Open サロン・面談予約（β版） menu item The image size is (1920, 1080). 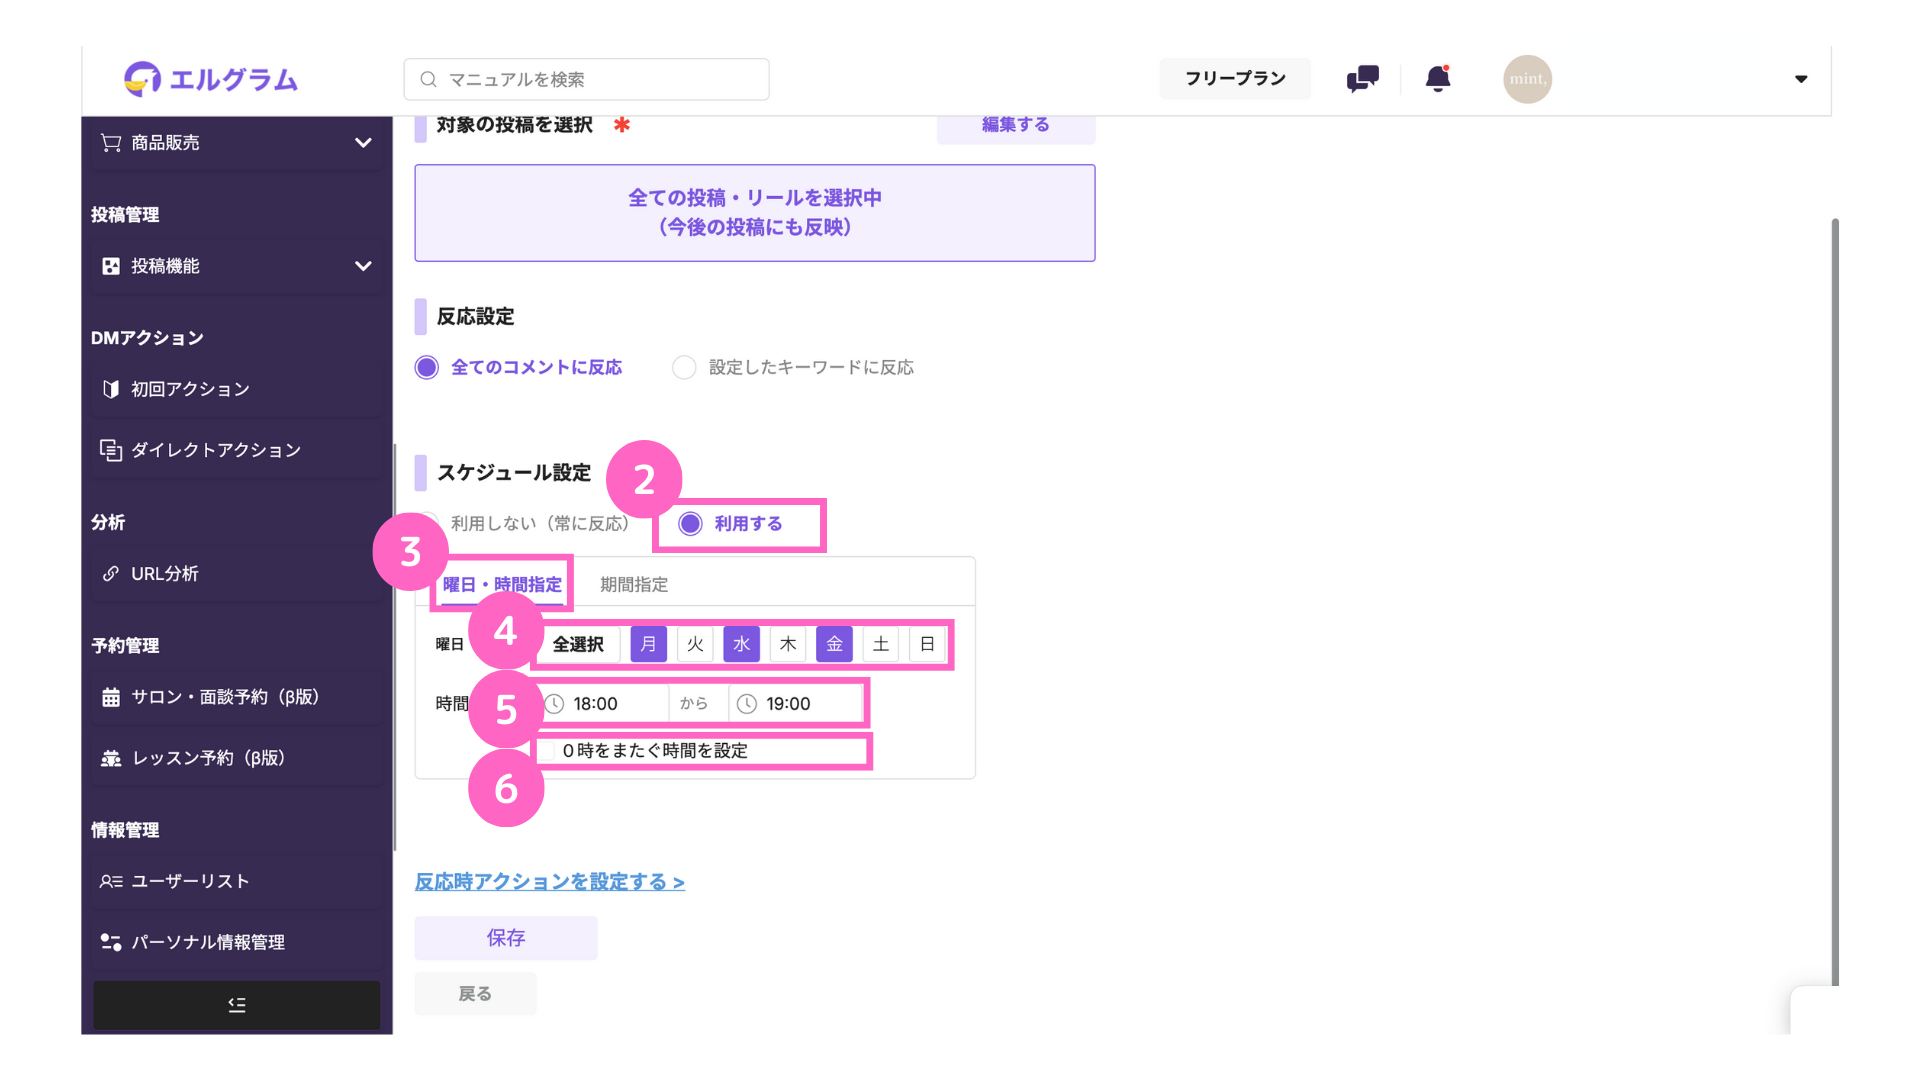[237, 697]
